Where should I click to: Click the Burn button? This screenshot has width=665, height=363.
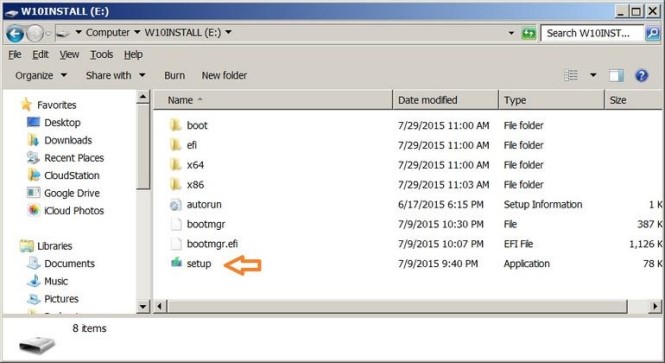click(174, 75)
